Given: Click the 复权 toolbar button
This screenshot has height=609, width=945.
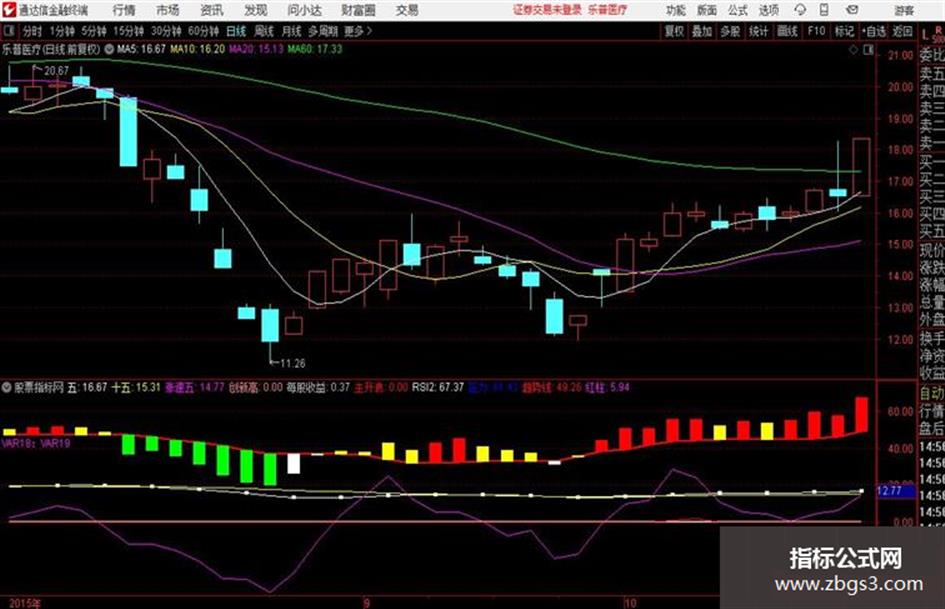Looking at the screenshot, I should (x=674, y=31).
